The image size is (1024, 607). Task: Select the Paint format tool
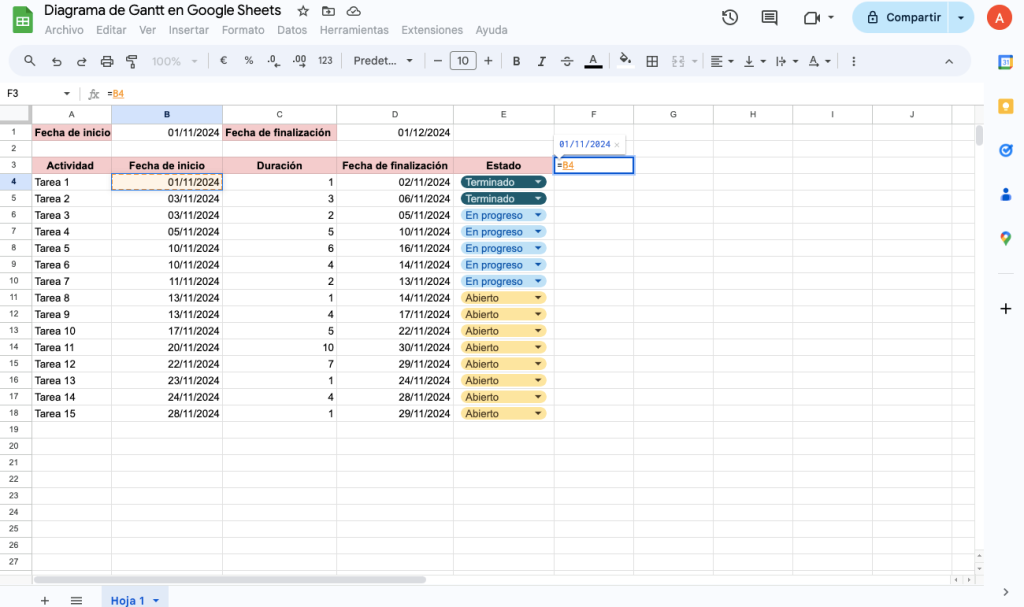tap(131, 61)
